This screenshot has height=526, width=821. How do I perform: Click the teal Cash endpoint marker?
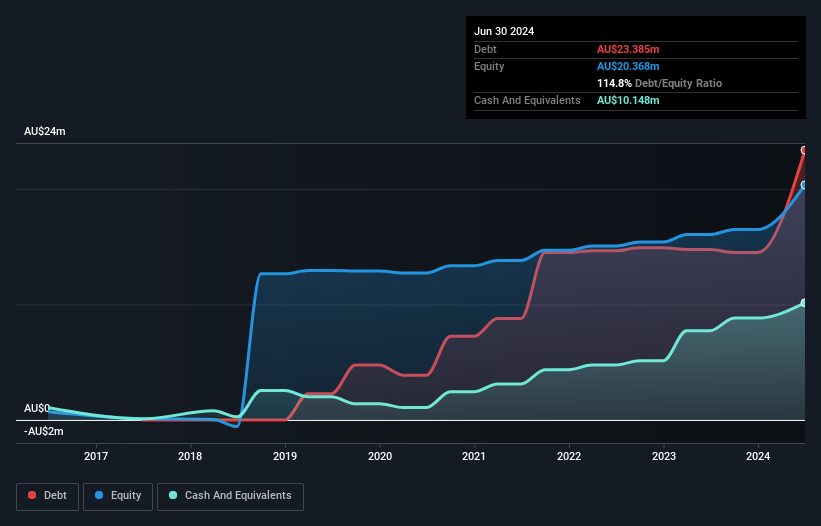point(804,303)
